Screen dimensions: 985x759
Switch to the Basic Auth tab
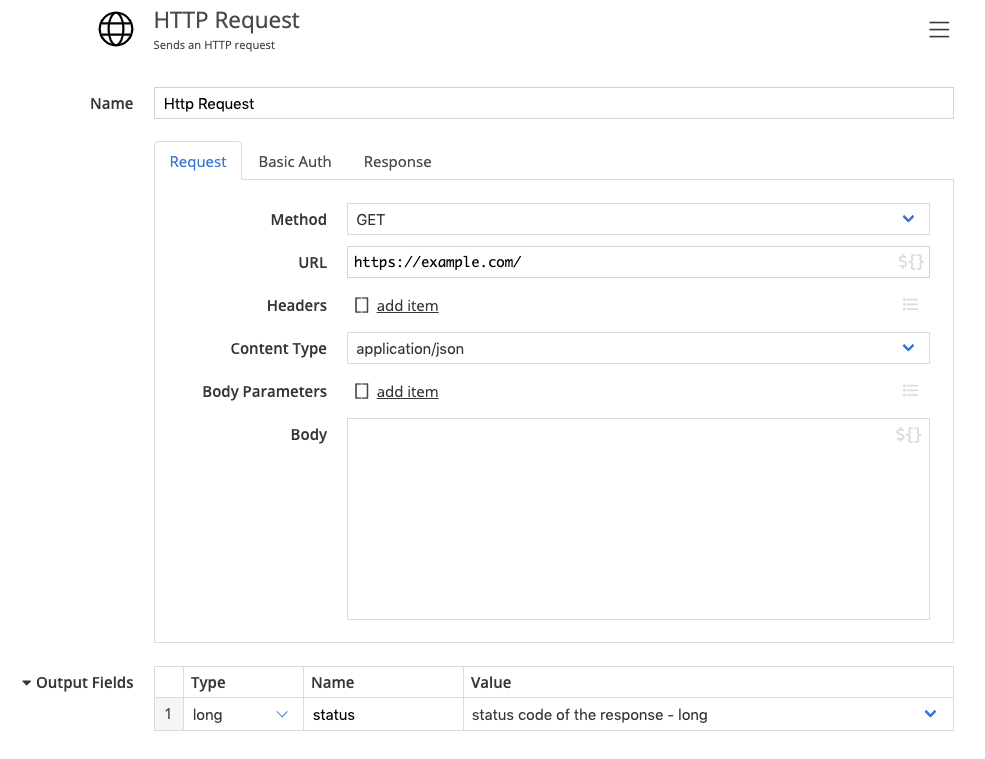[x=295, y=161]
